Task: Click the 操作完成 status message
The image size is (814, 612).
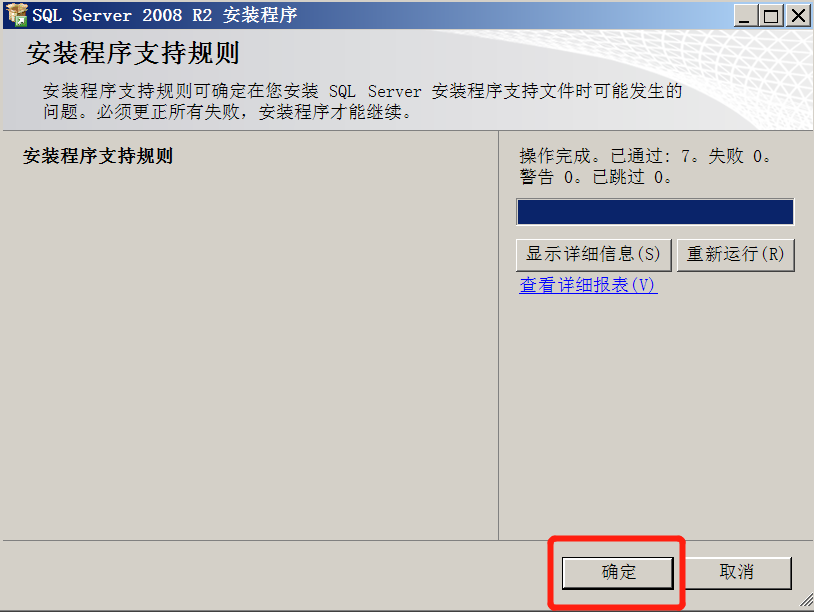Action: coord(646,156)
